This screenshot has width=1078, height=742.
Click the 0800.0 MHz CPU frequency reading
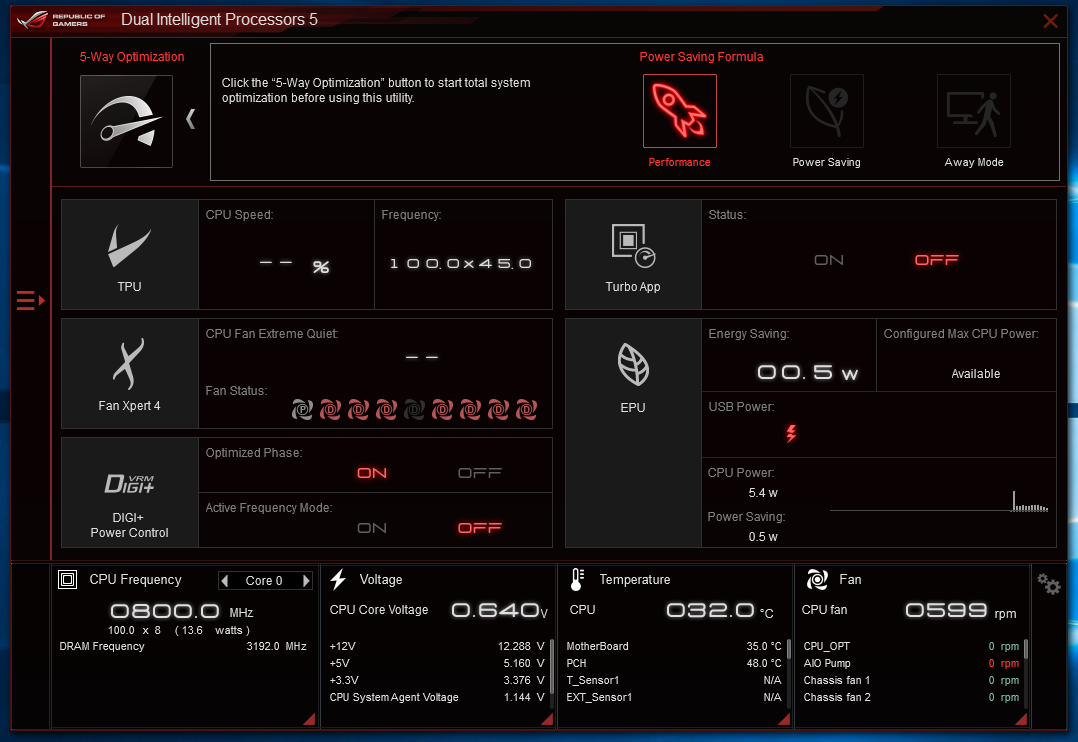click(182, 611)
